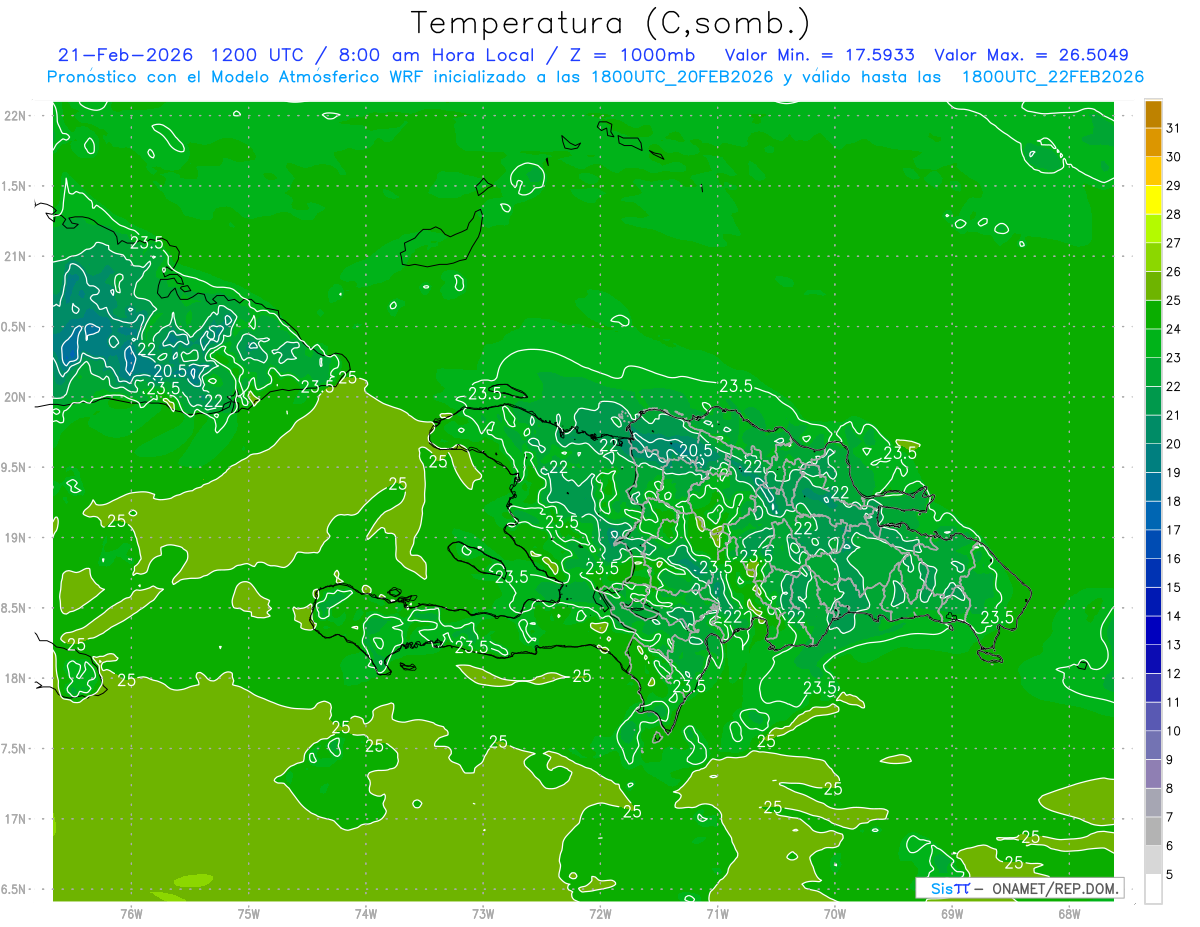The width and height of the screenshot is (1200, 927).
Task: Click the legend value '30'
Action: [1173, 157]
